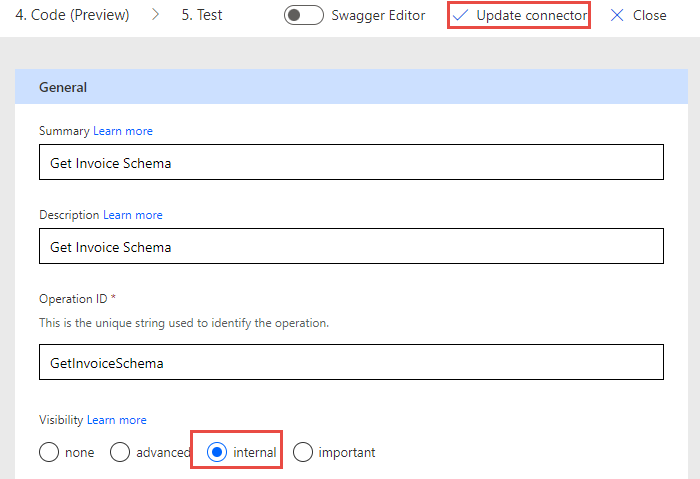Click the chevron arrow between Code and Test
The image size is (700, 479).
155,15
